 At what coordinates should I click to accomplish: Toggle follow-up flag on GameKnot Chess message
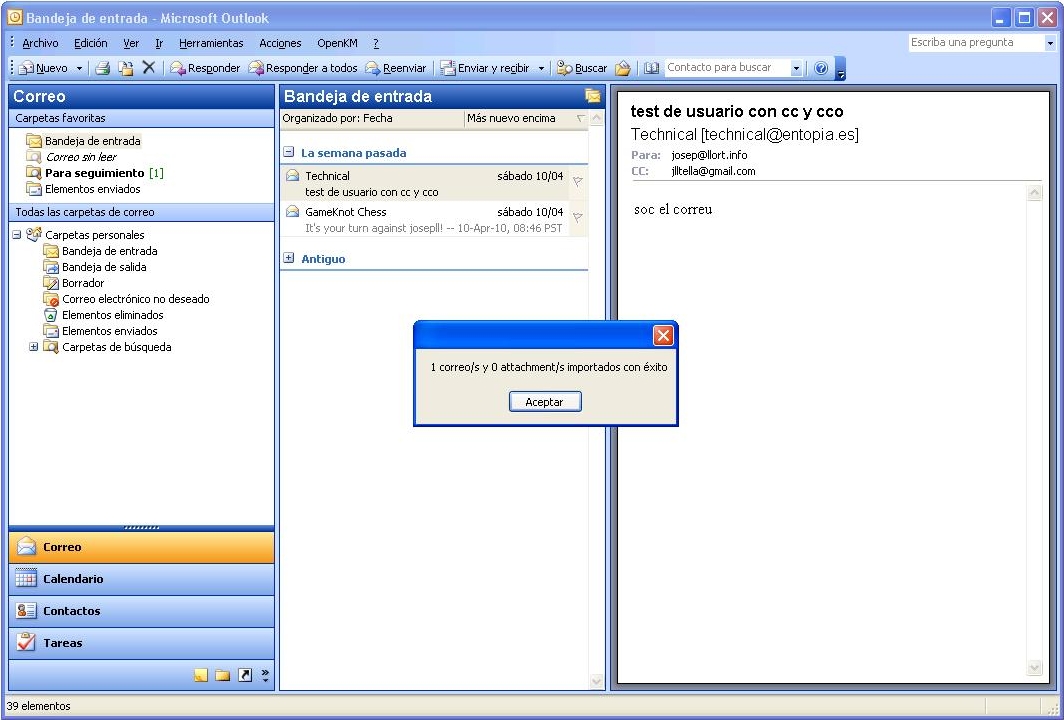(577, 218)
